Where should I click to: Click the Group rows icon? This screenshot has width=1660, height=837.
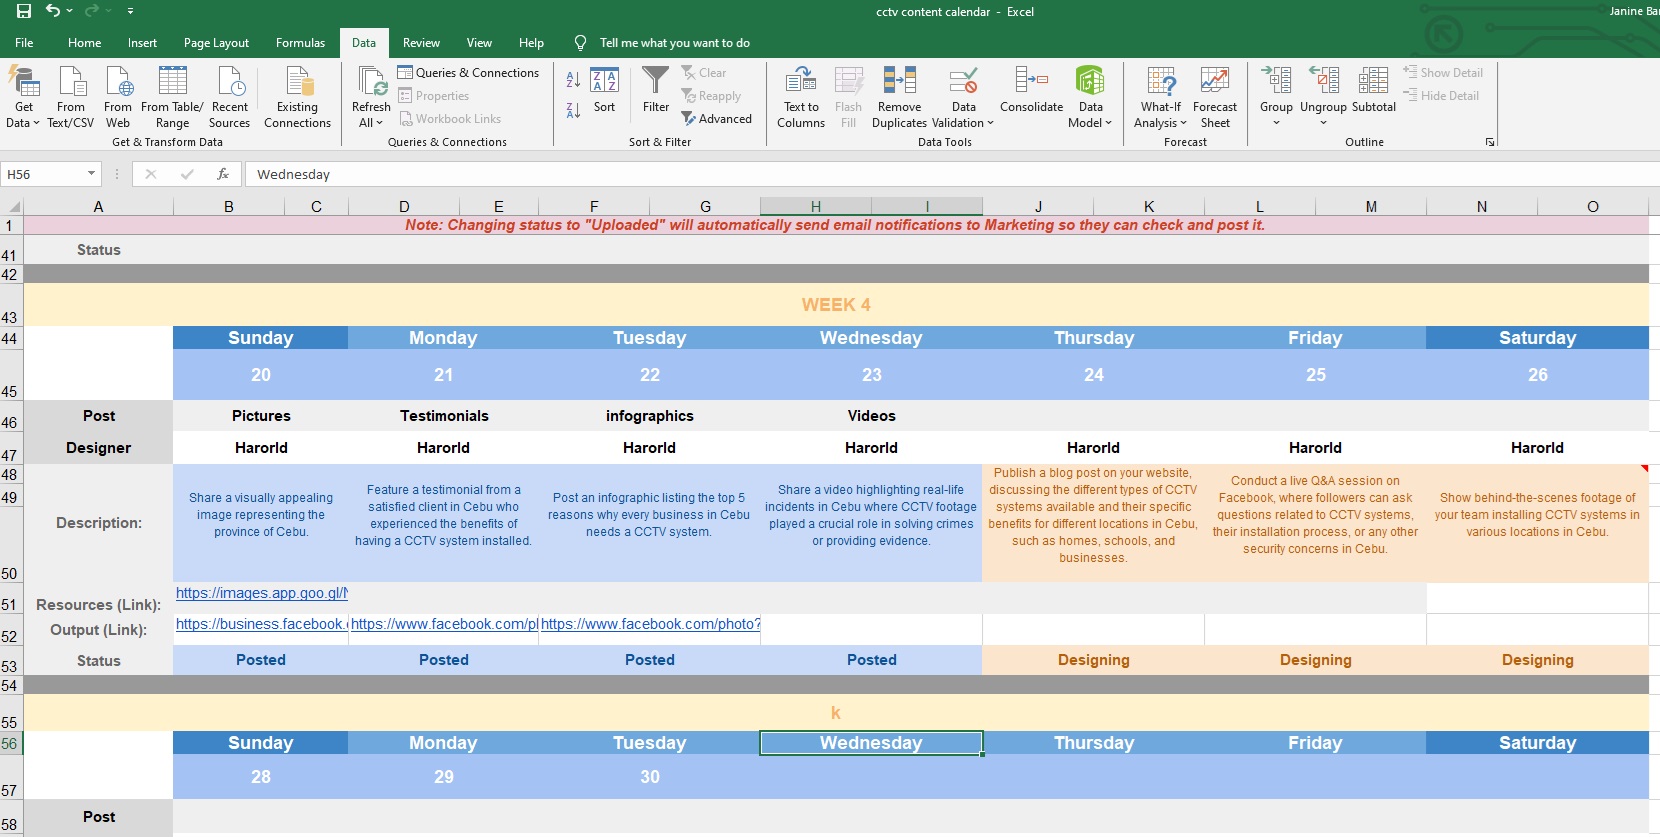click(x=1276, y=81)
